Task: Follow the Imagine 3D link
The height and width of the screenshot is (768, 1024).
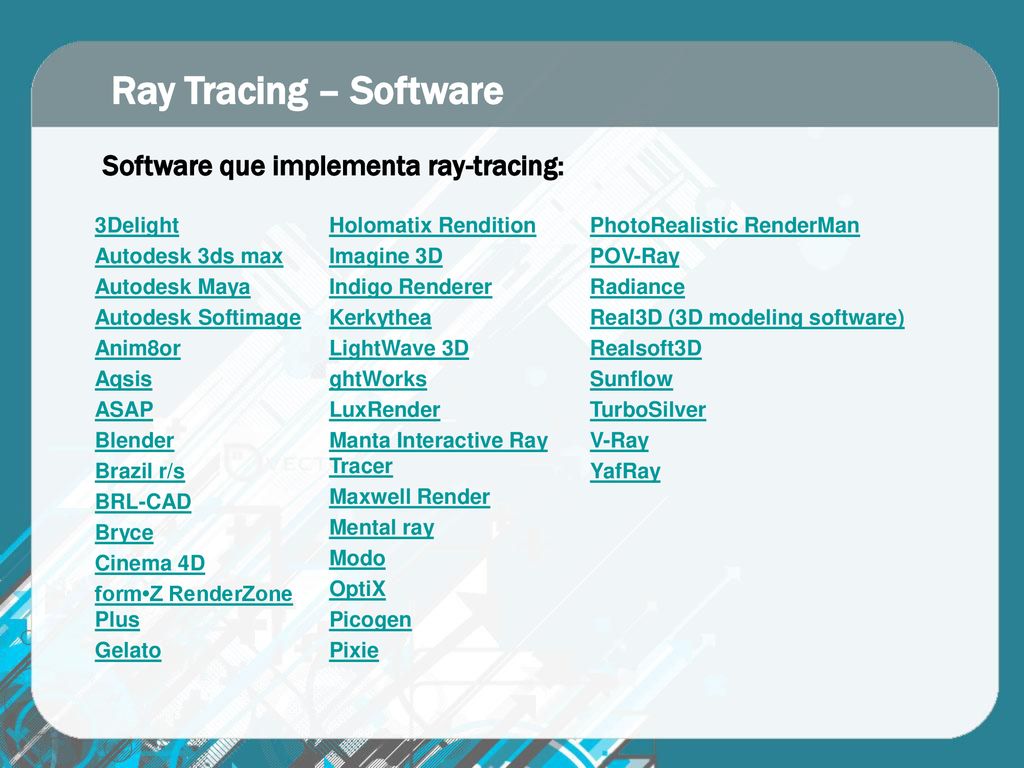Action: (386, 256)
